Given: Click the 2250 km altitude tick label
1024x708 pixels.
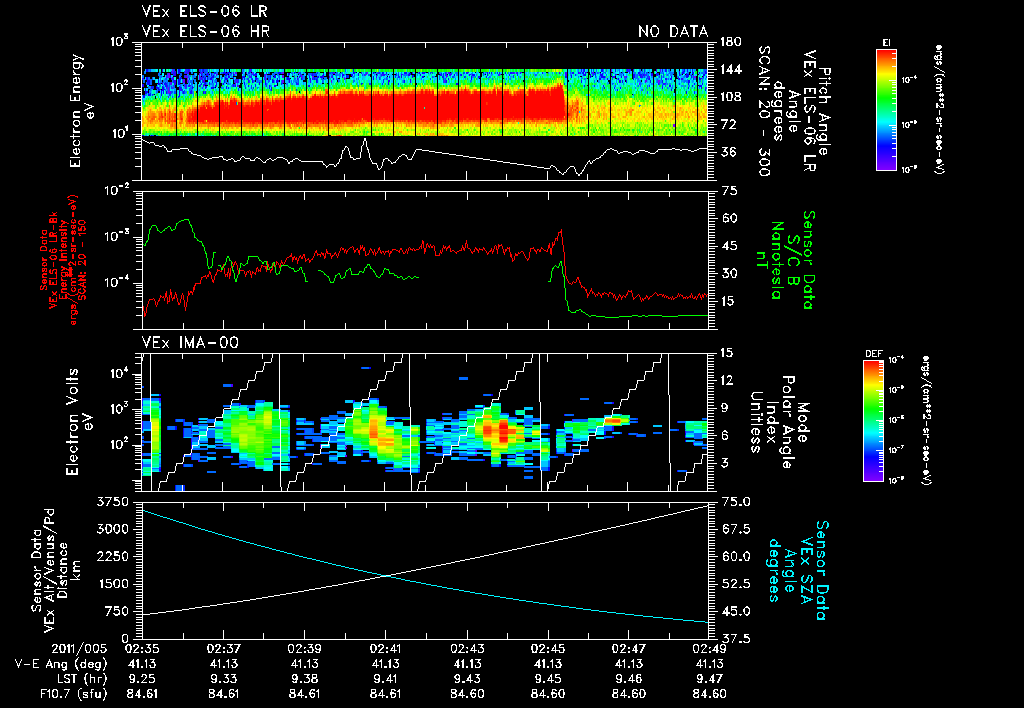Looking at the screenshot, I should (112, 556).
